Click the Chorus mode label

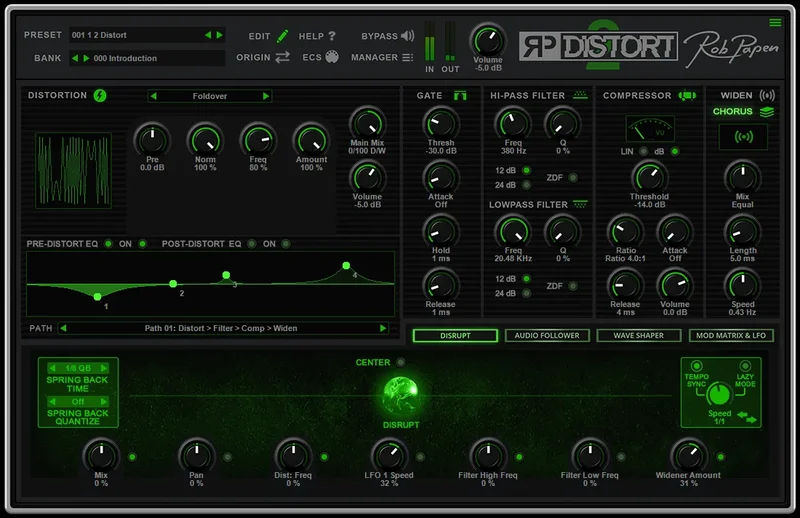[732, 111]
